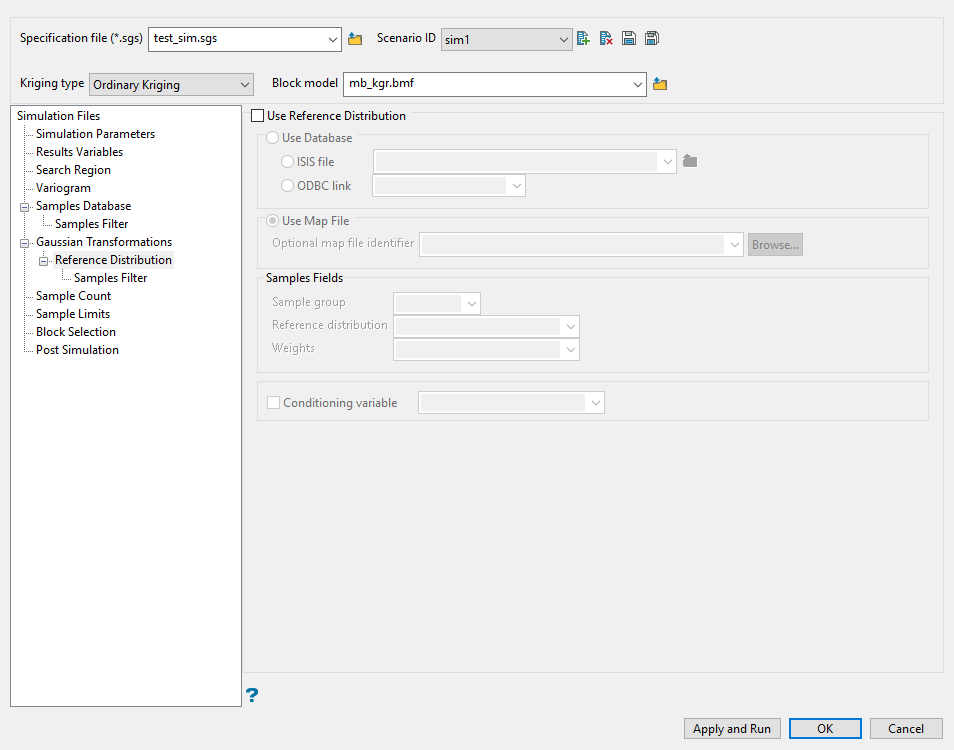
Task: Save the current scenario with the disk icon
Action: pos(629,38)
